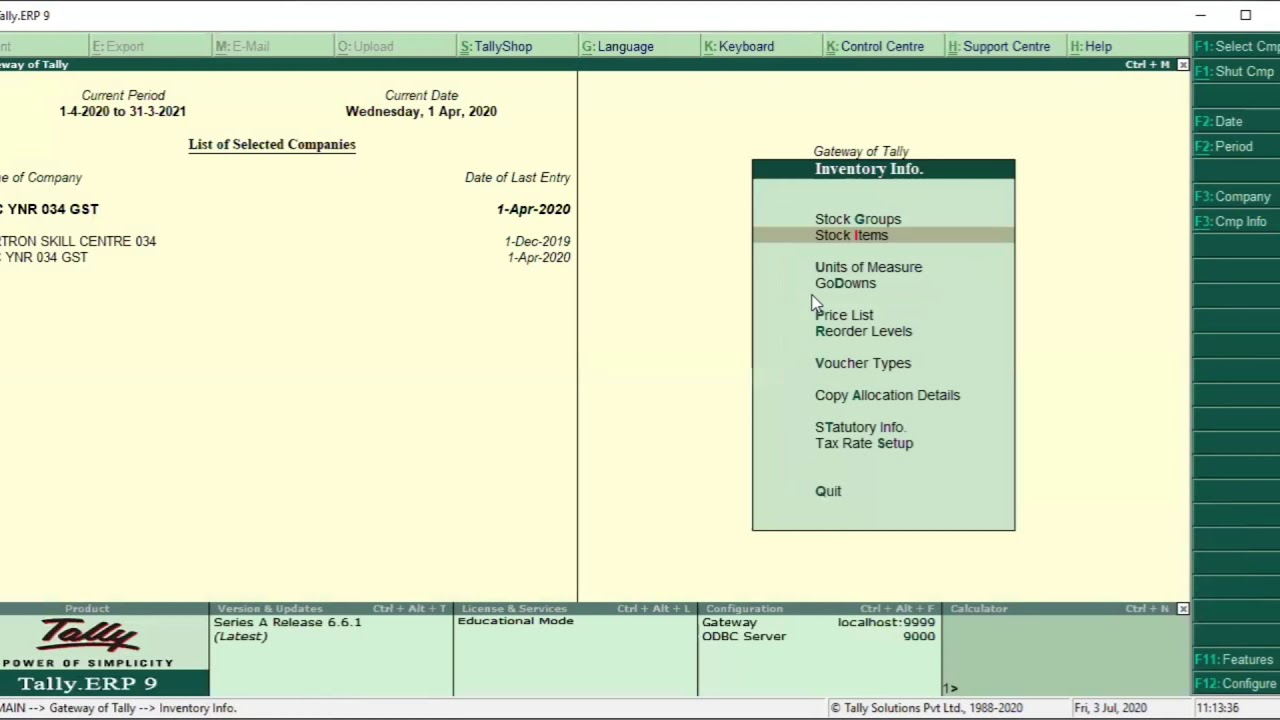Click Quit in Inventory Info menu
The width and height of the screenshot is (1280, 720).
[x=828, y=491]
